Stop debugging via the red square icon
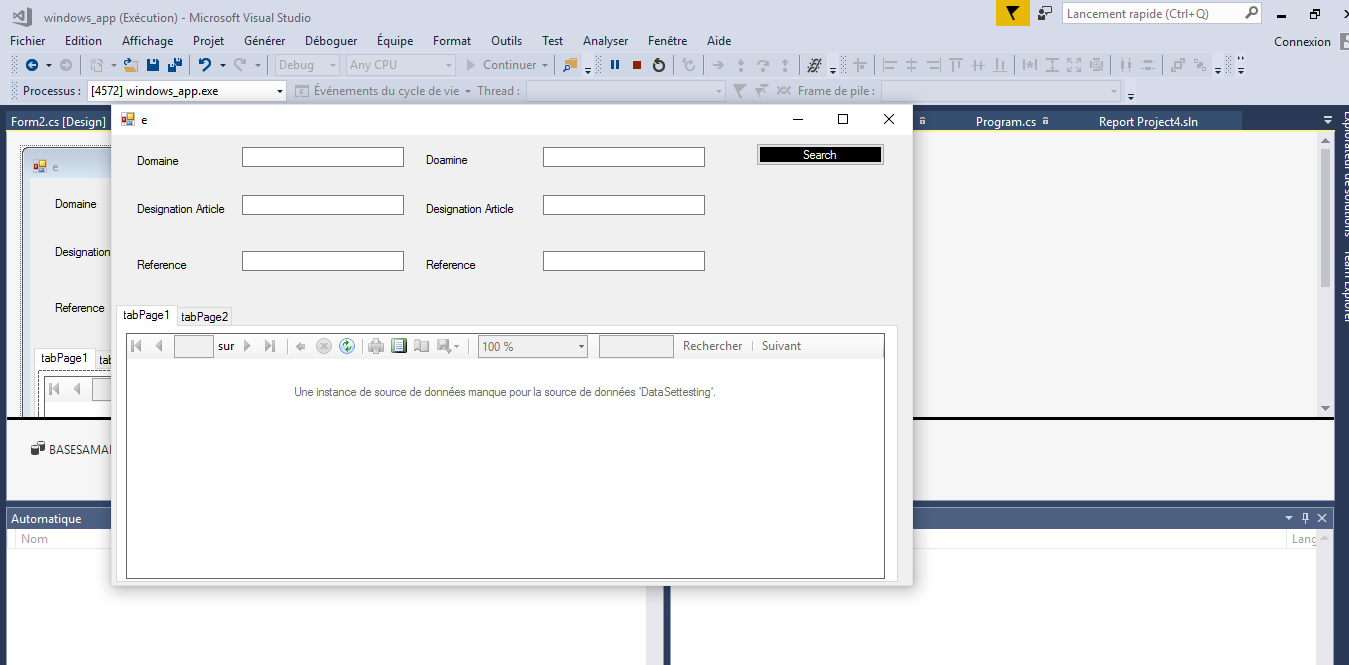This screenshot has width=1349, height=665. 637,65
